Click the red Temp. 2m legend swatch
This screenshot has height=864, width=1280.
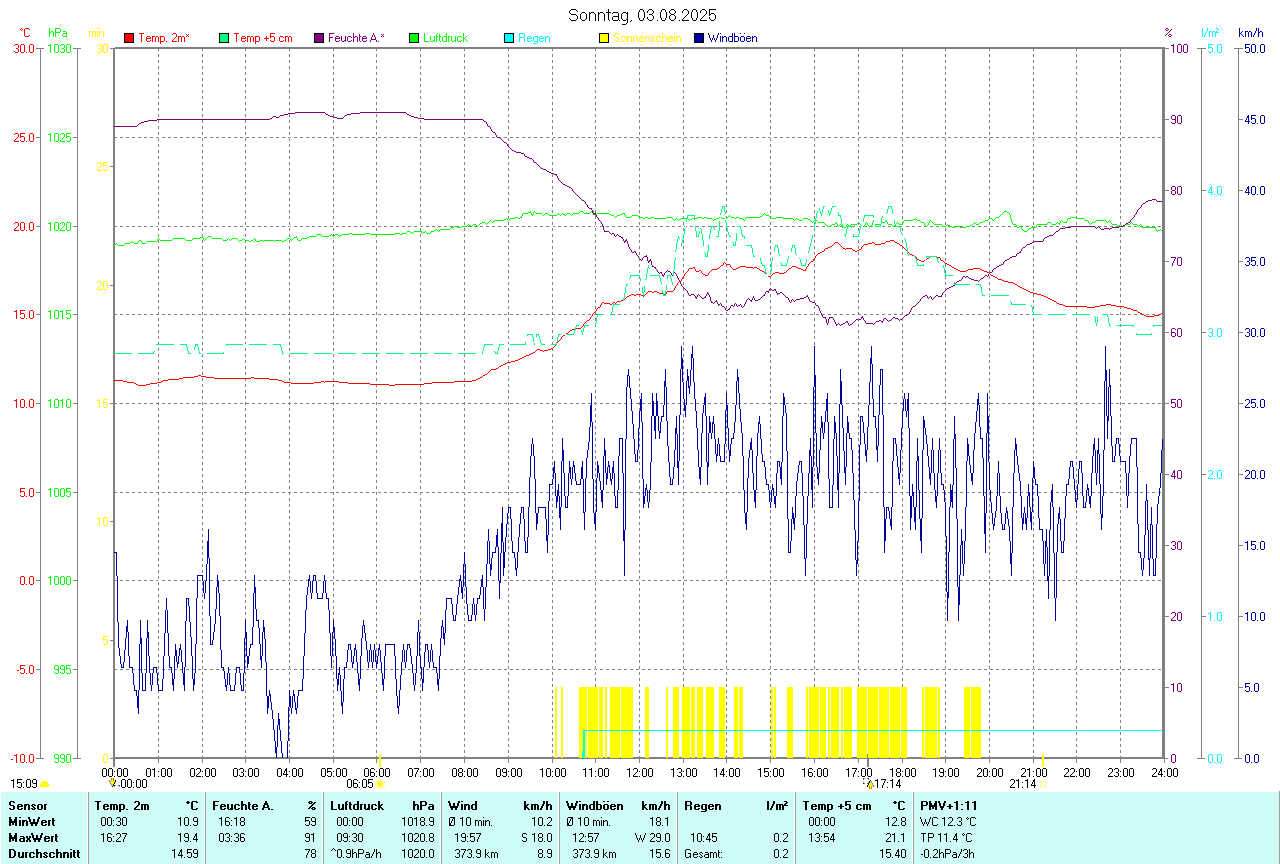(129, 38)
